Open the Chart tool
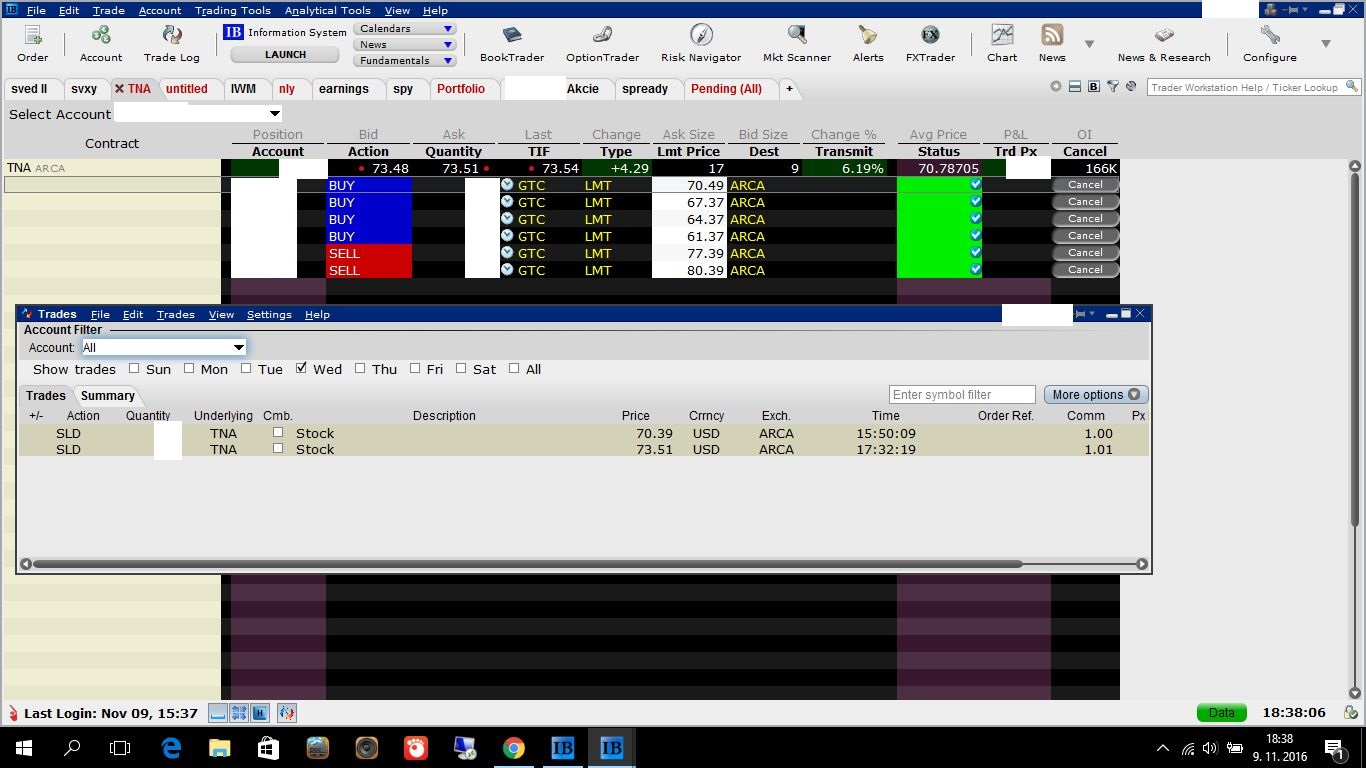Image resolution: width=1366 pixels, height=768 pixels. pyautogui.click(x=1002, y=43)
